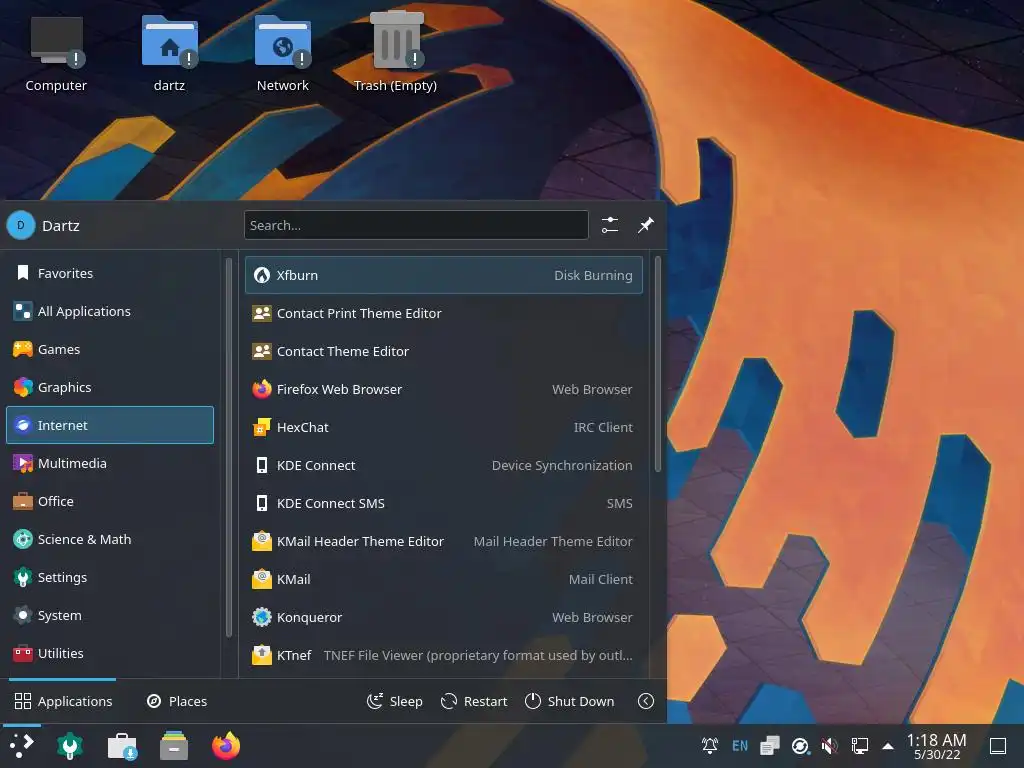
Task: Select the Internet category
Action: tap(110, 425)
